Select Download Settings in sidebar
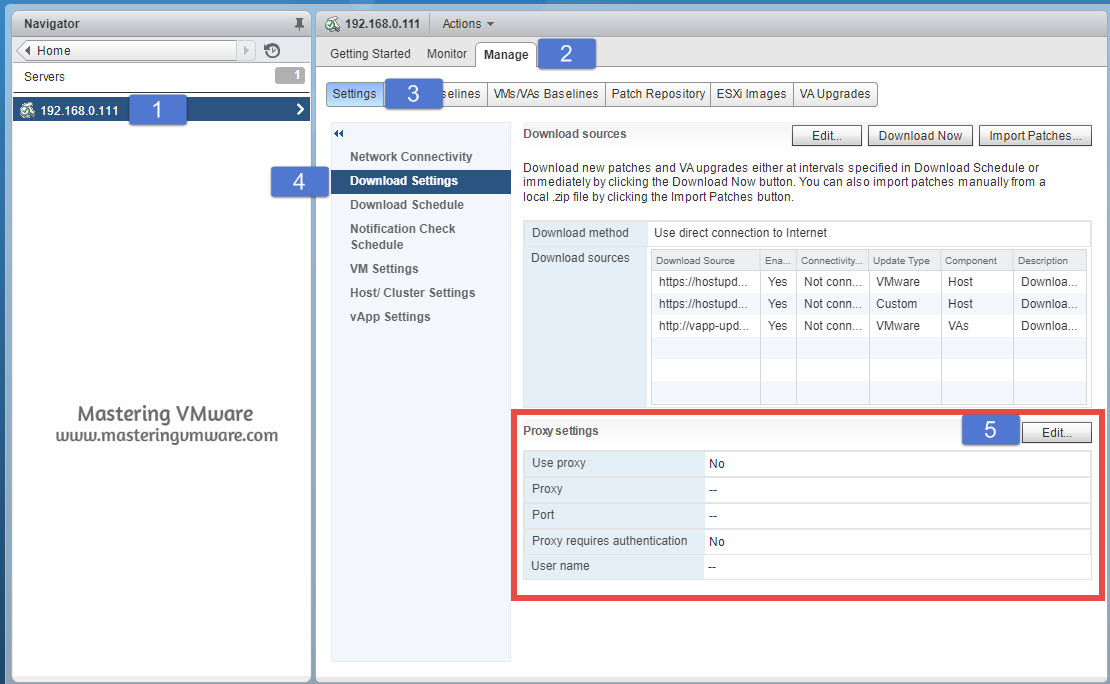 click(x=420, y=181)
